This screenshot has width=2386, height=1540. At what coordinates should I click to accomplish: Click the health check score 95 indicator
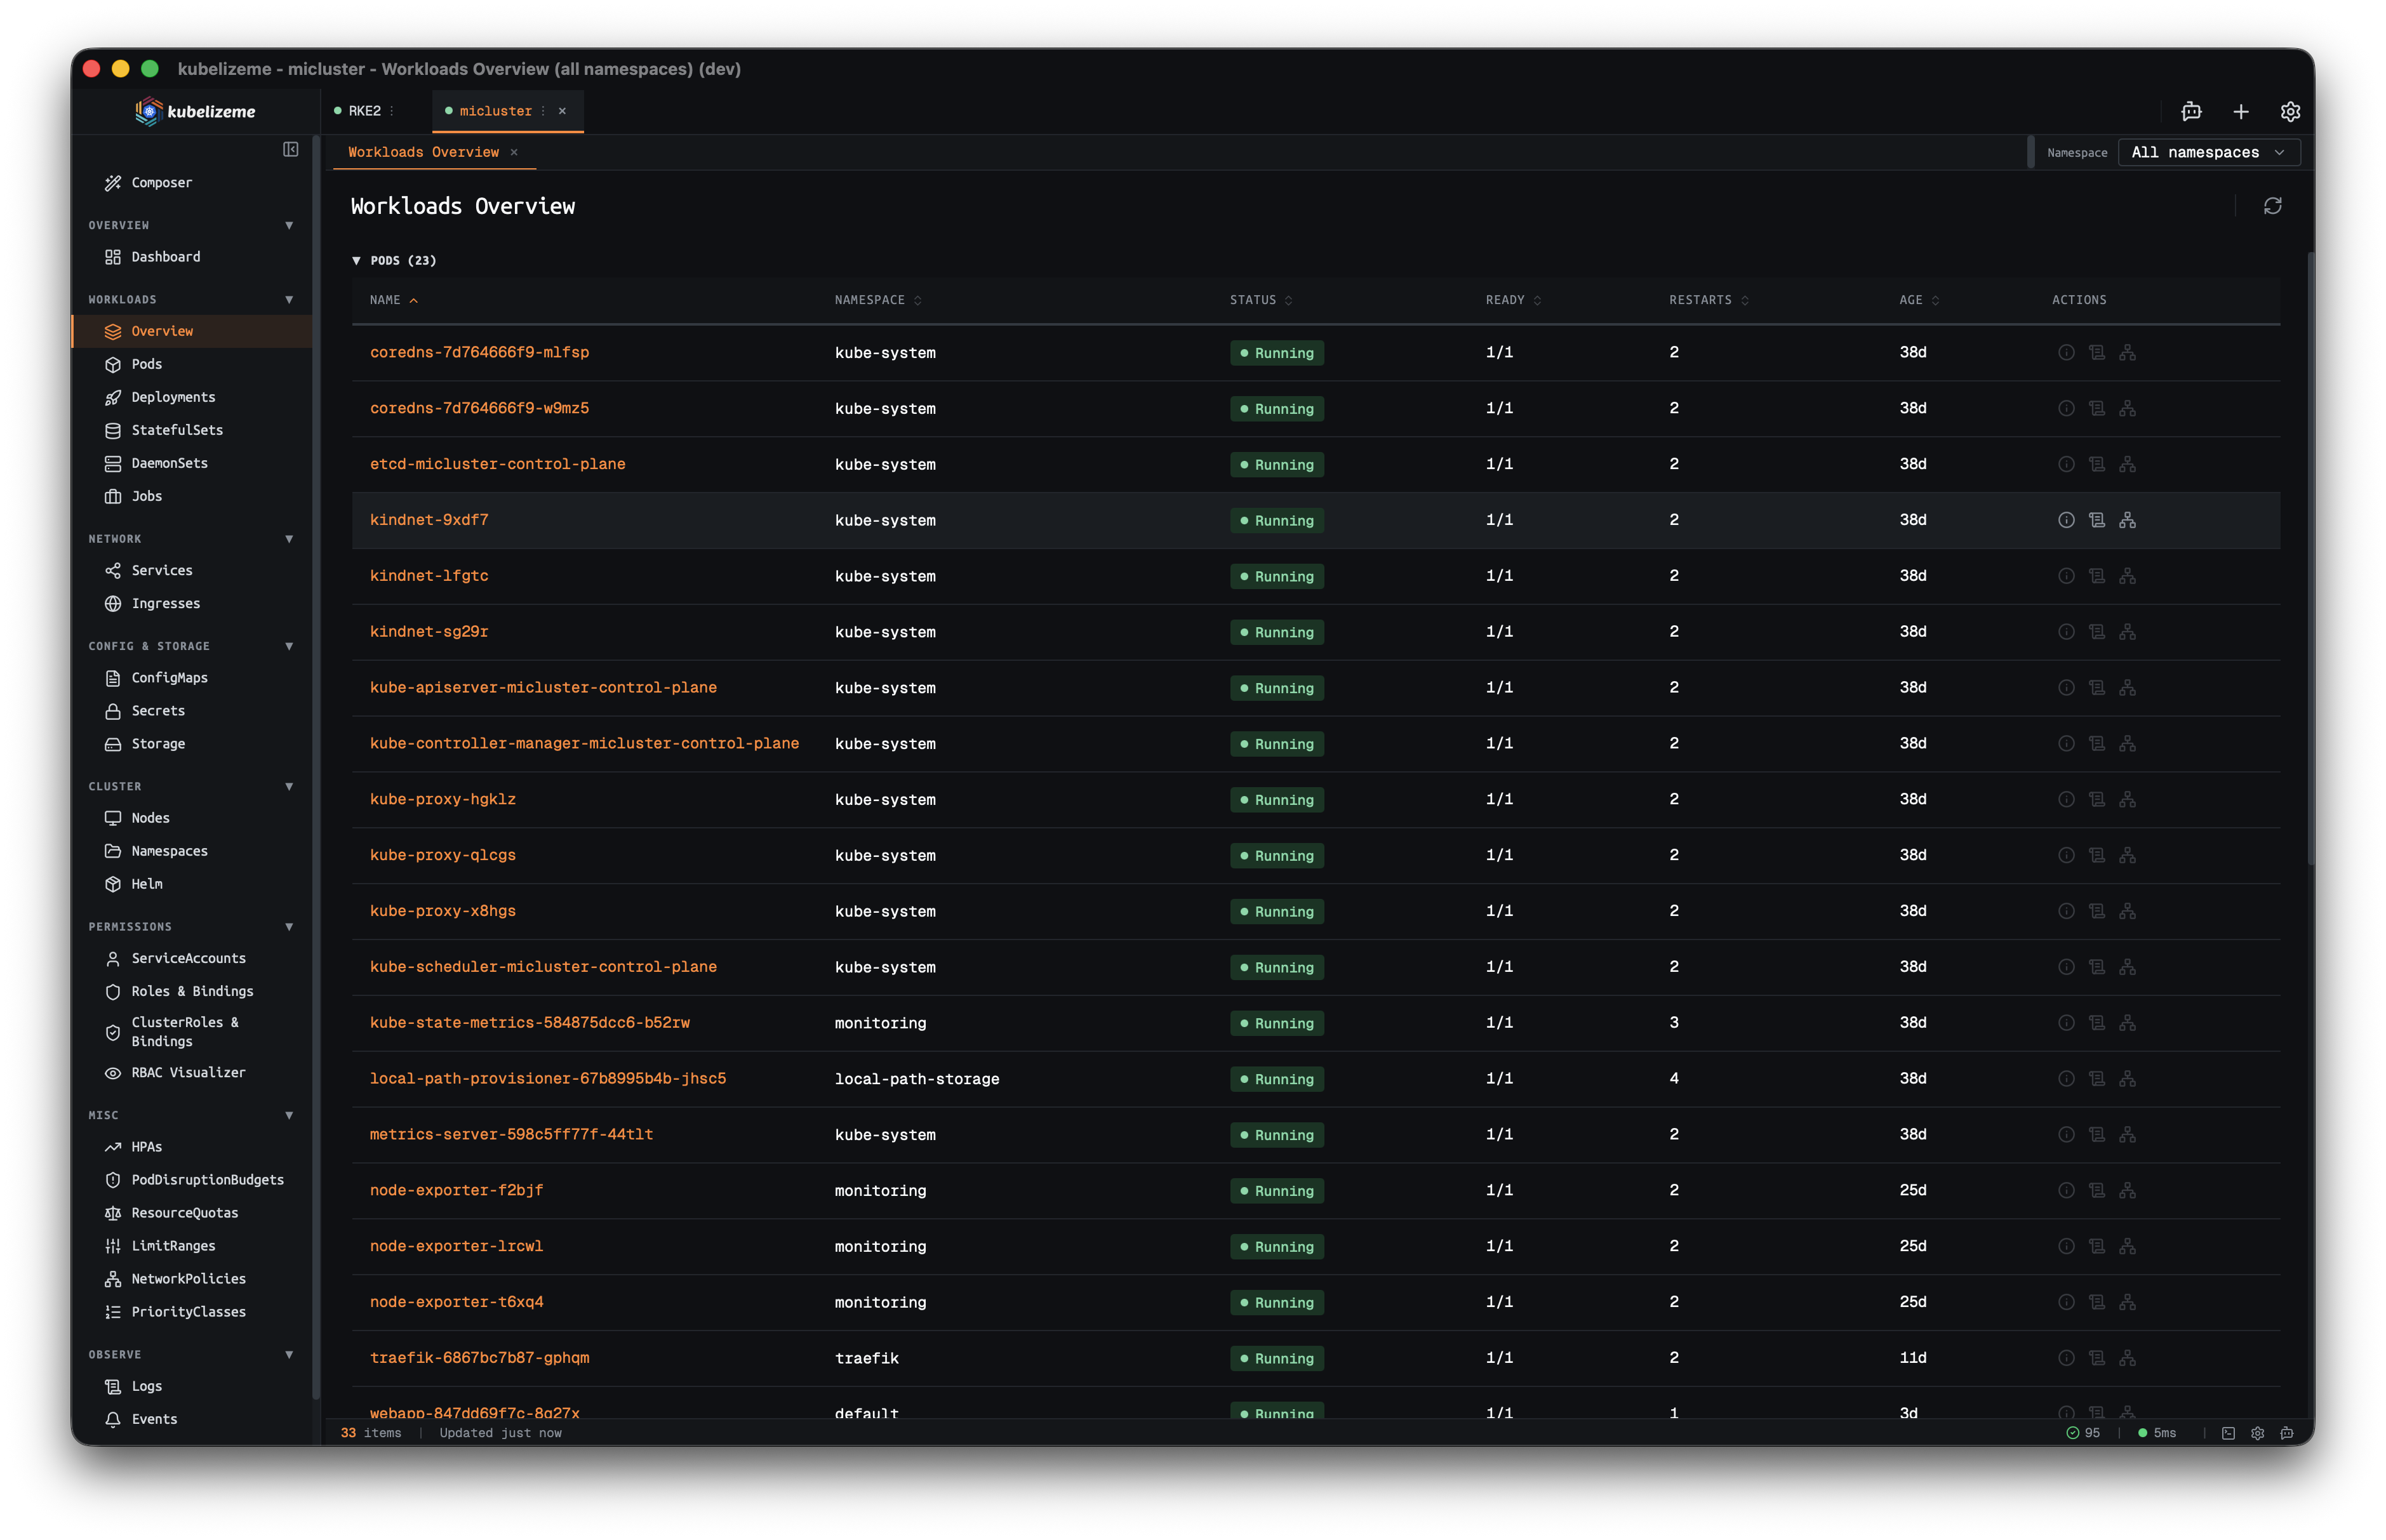coord(2083,1433)
